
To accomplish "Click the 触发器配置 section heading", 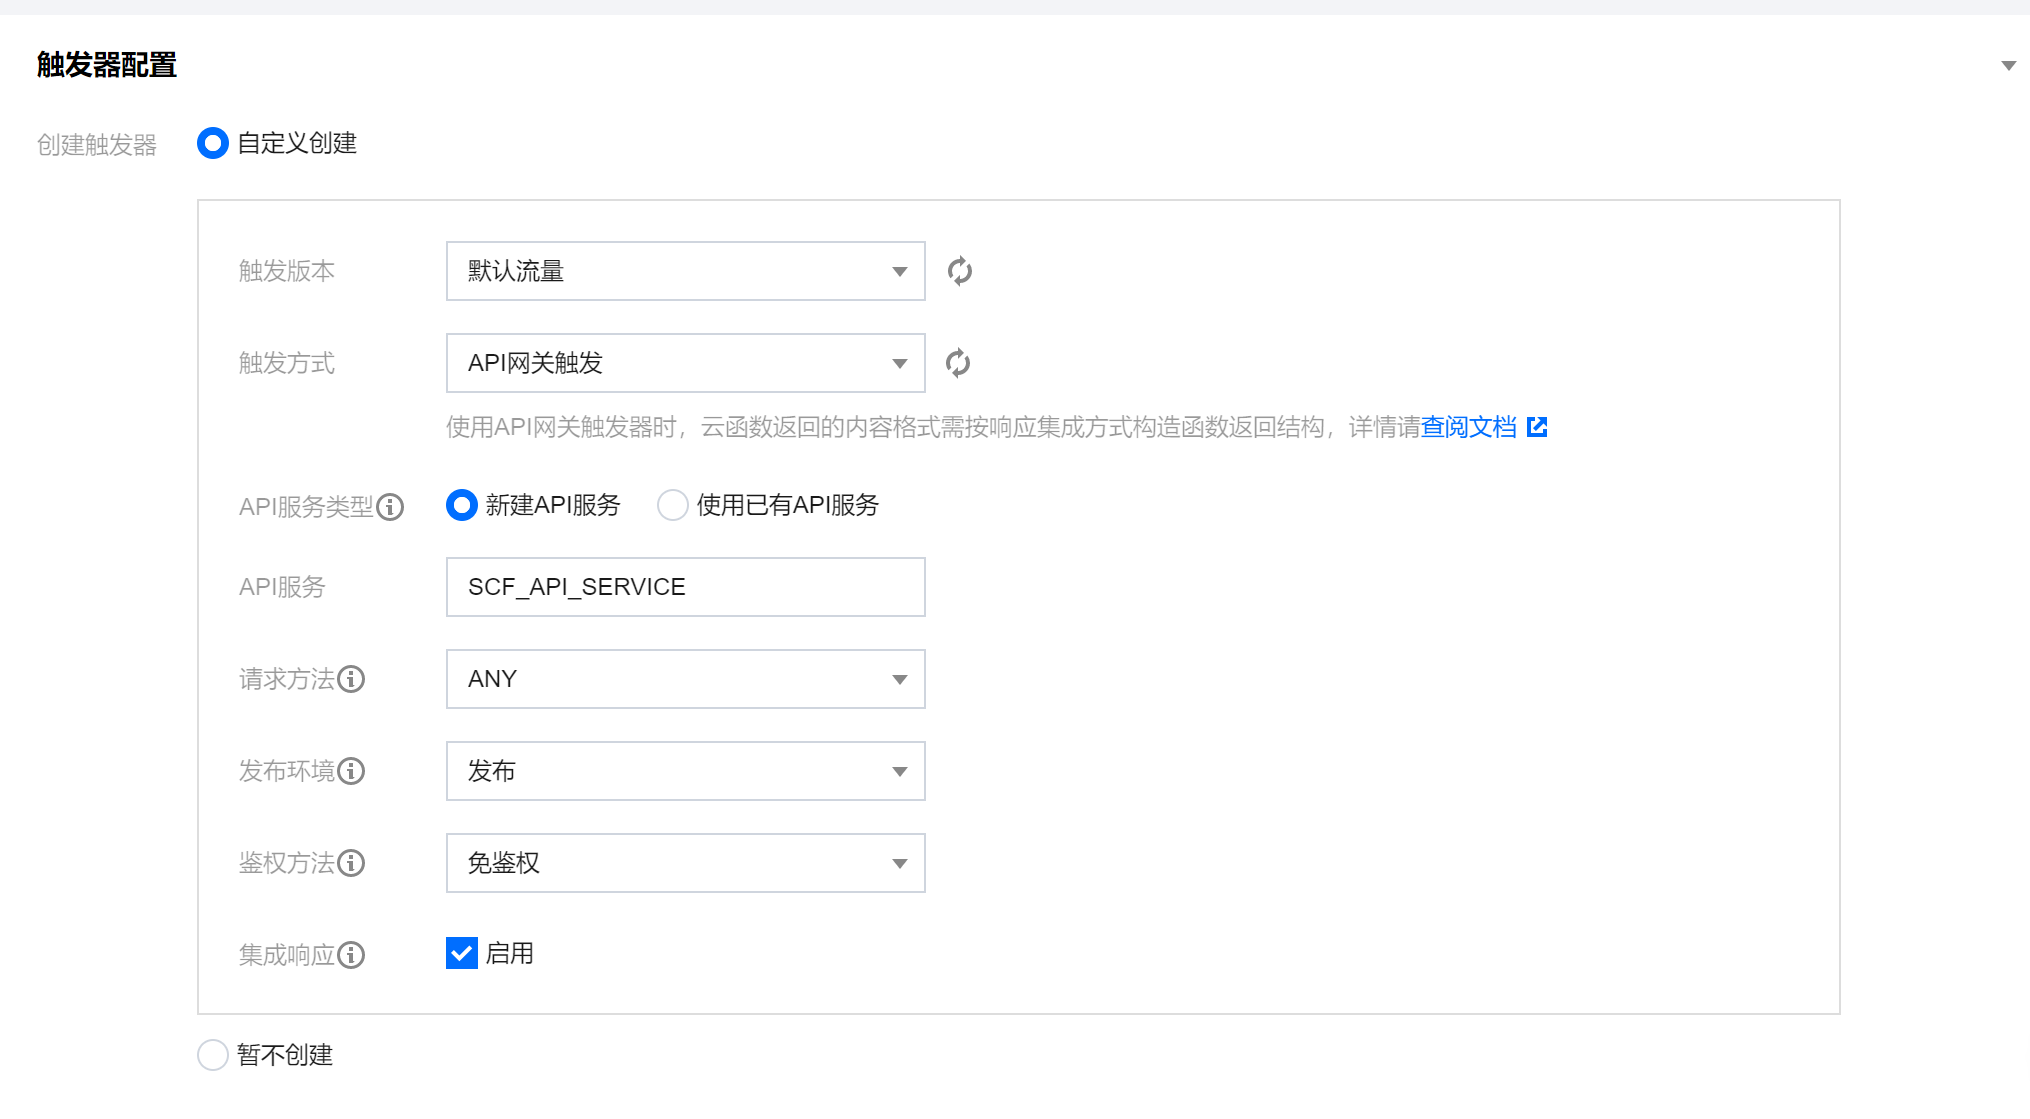I will 107,65.
